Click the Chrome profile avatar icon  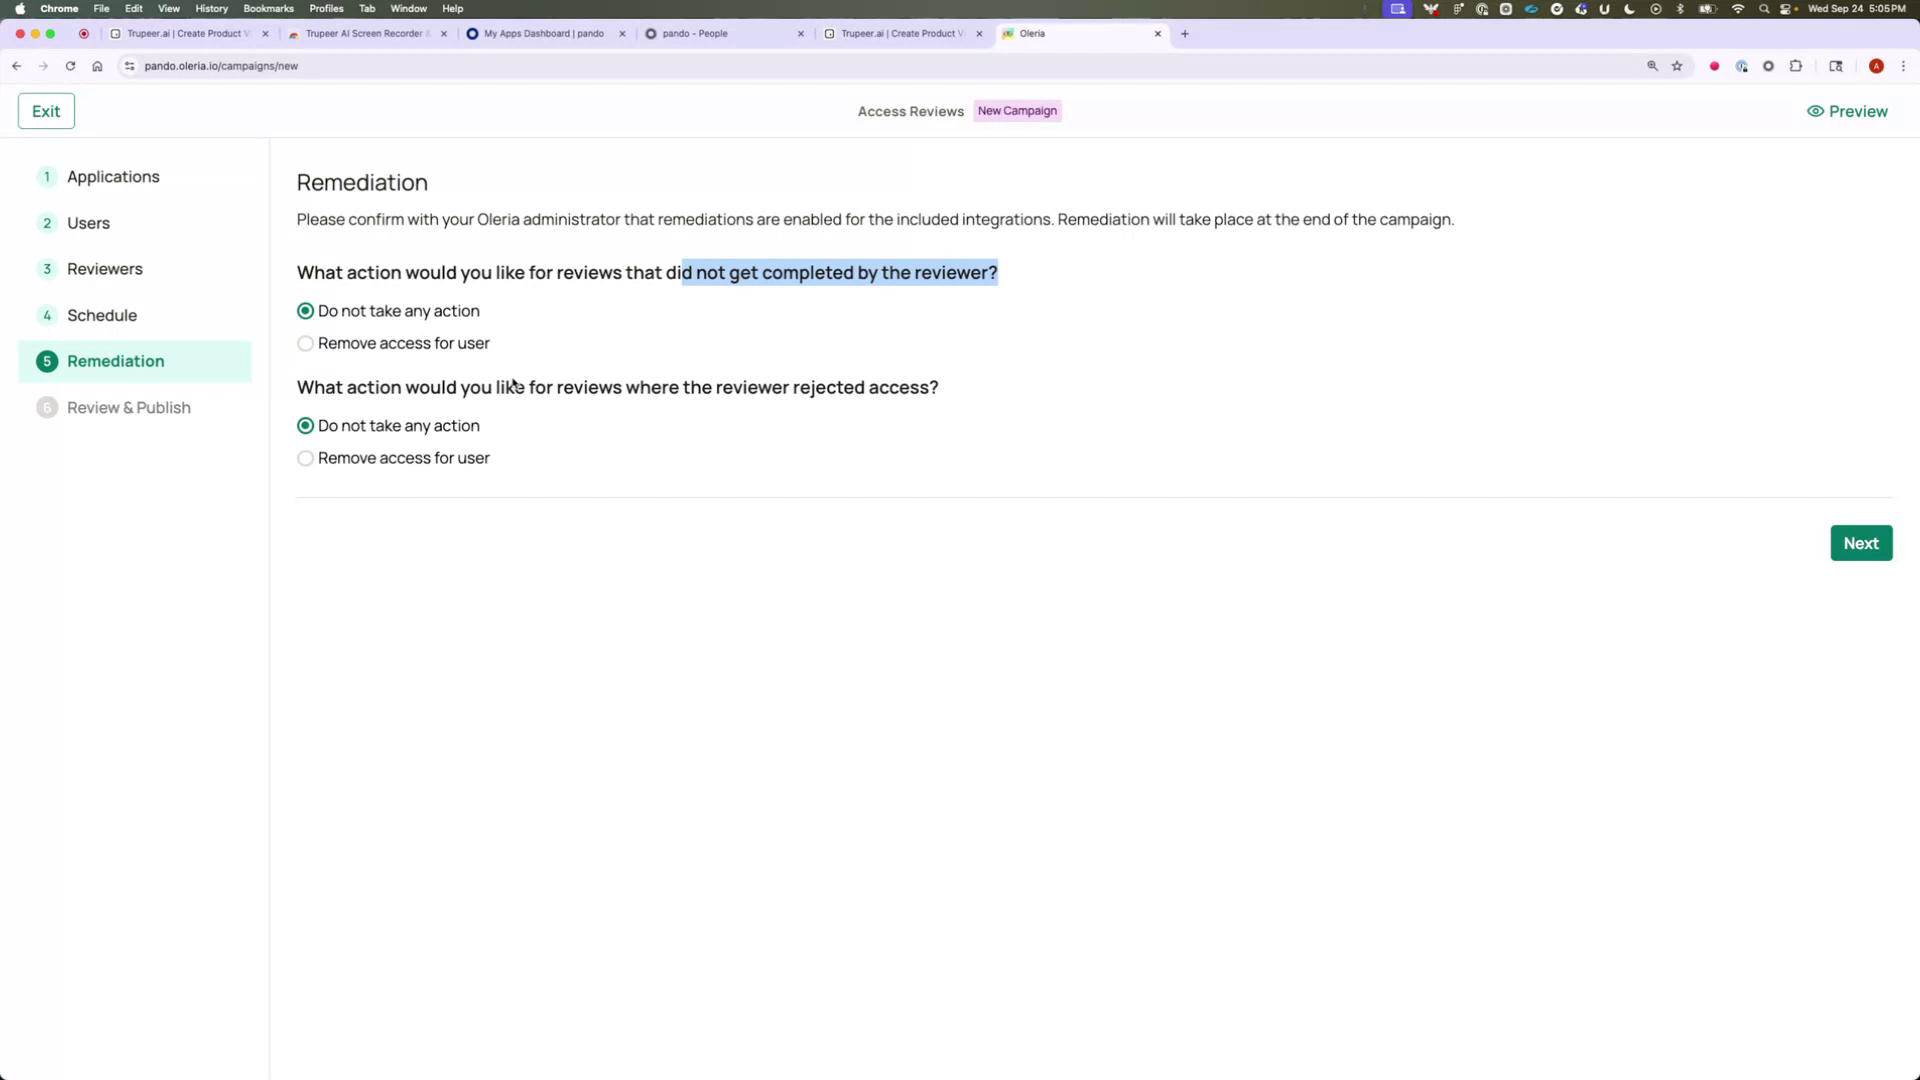click(x=1877, y=66)
